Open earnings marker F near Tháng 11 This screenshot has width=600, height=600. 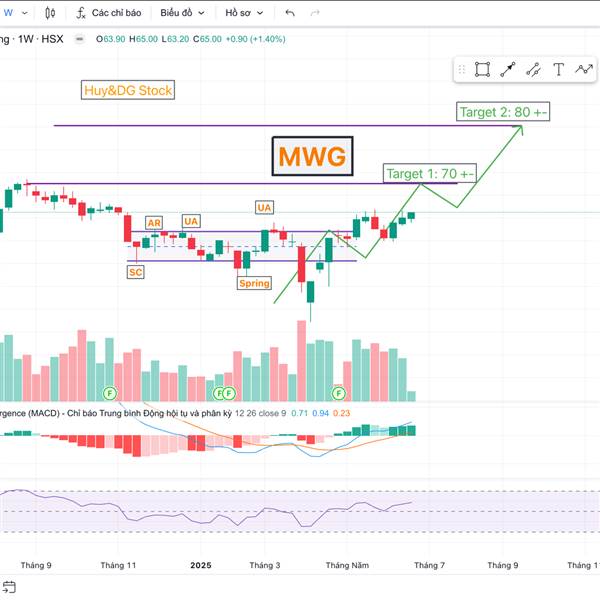pos(110,393)
